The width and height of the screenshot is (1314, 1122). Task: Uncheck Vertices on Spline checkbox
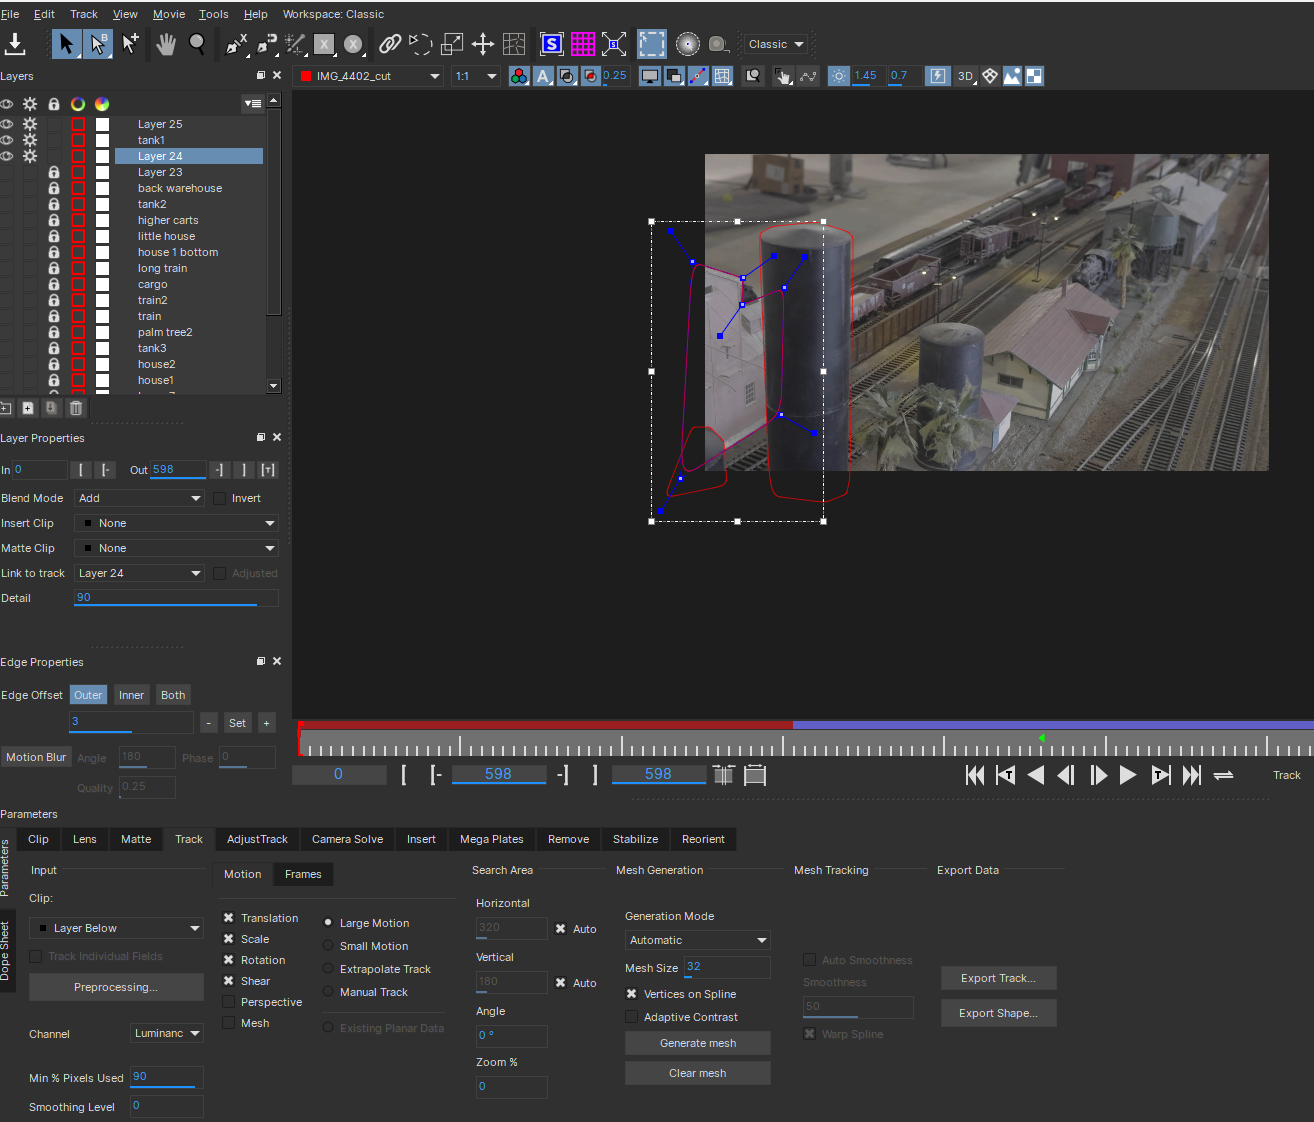coord(631,994)
